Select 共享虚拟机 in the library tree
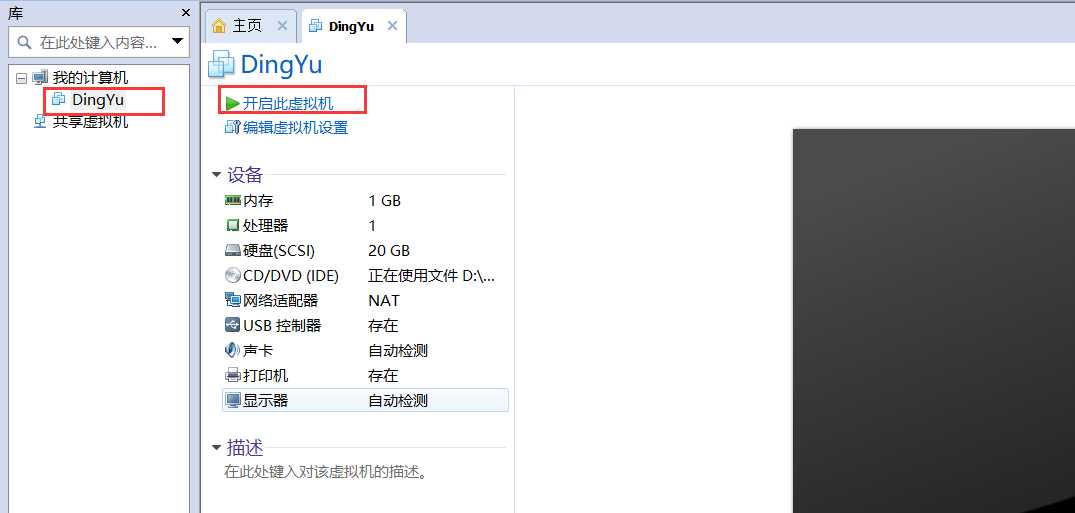 pos(90,122)
